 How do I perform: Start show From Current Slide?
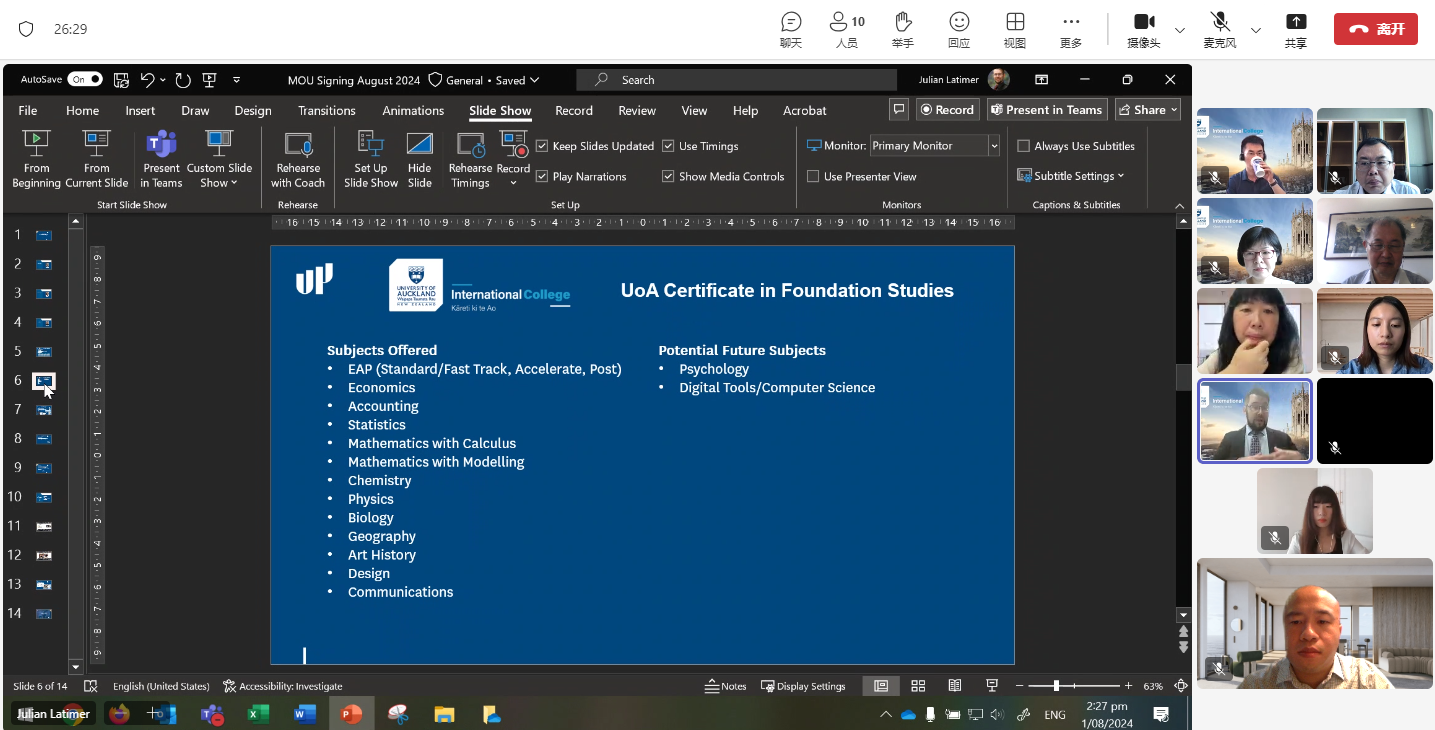click(x=96, y=159)
